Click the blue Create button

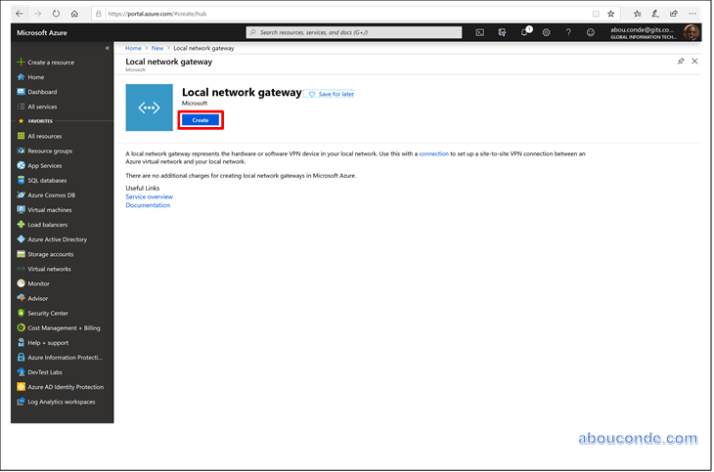click(x=200, y=120)
